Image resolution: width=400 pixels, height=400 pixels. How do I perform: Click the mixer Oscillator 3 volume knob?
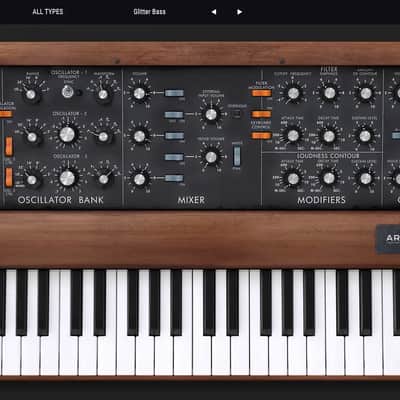tap(139, 179)
